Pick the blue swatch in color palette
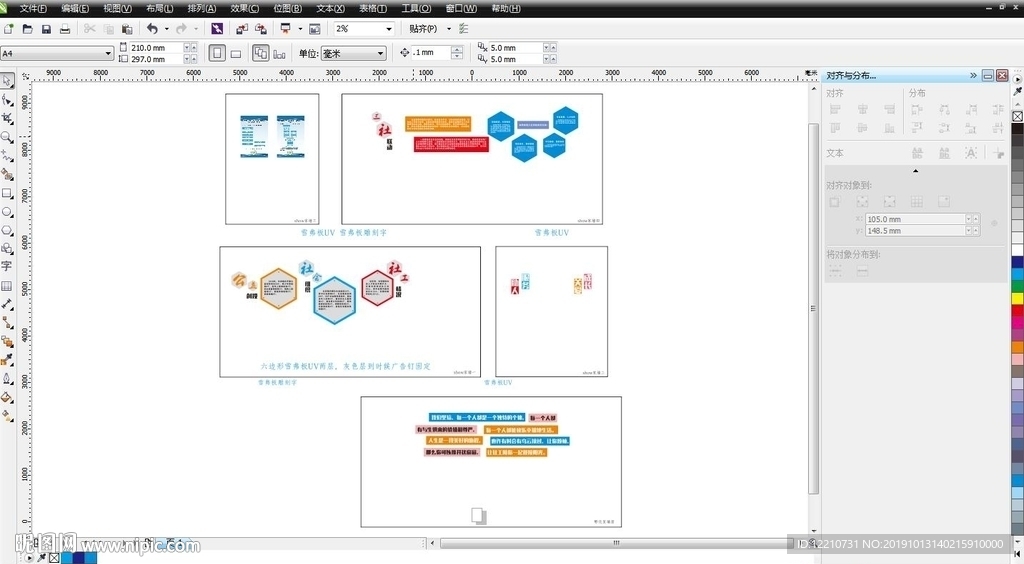The height and width of the screenshot is (564, 1024). coord(1017,273)
